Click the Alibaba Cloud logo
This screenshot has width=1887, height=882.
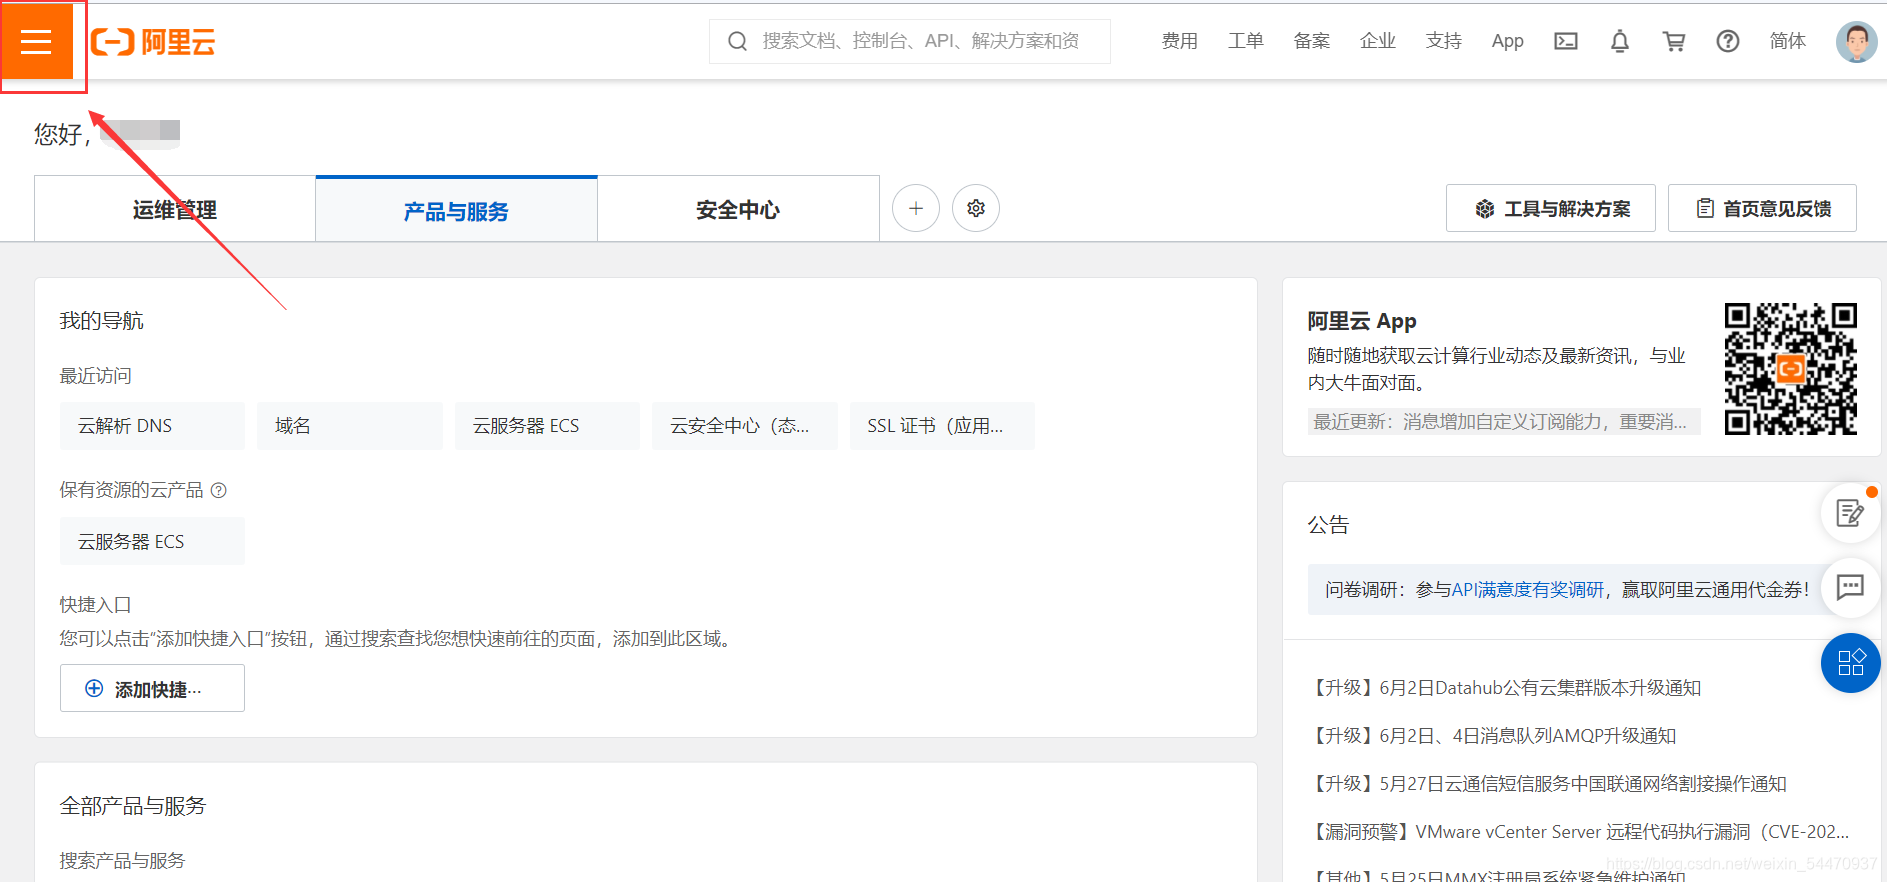tap(153, 42)
